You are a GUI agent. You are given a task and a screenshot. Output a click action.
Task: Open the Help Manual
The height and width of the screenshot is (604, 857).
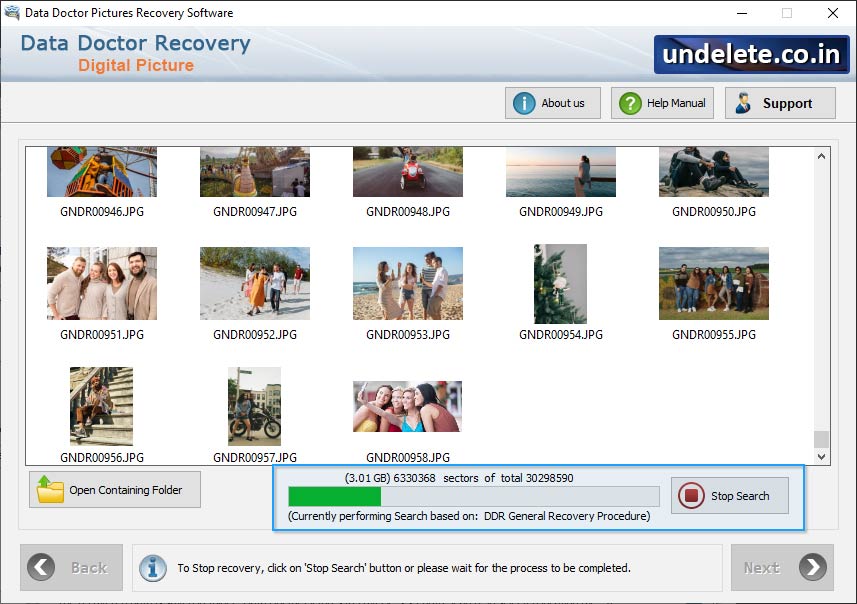point(662,102)
